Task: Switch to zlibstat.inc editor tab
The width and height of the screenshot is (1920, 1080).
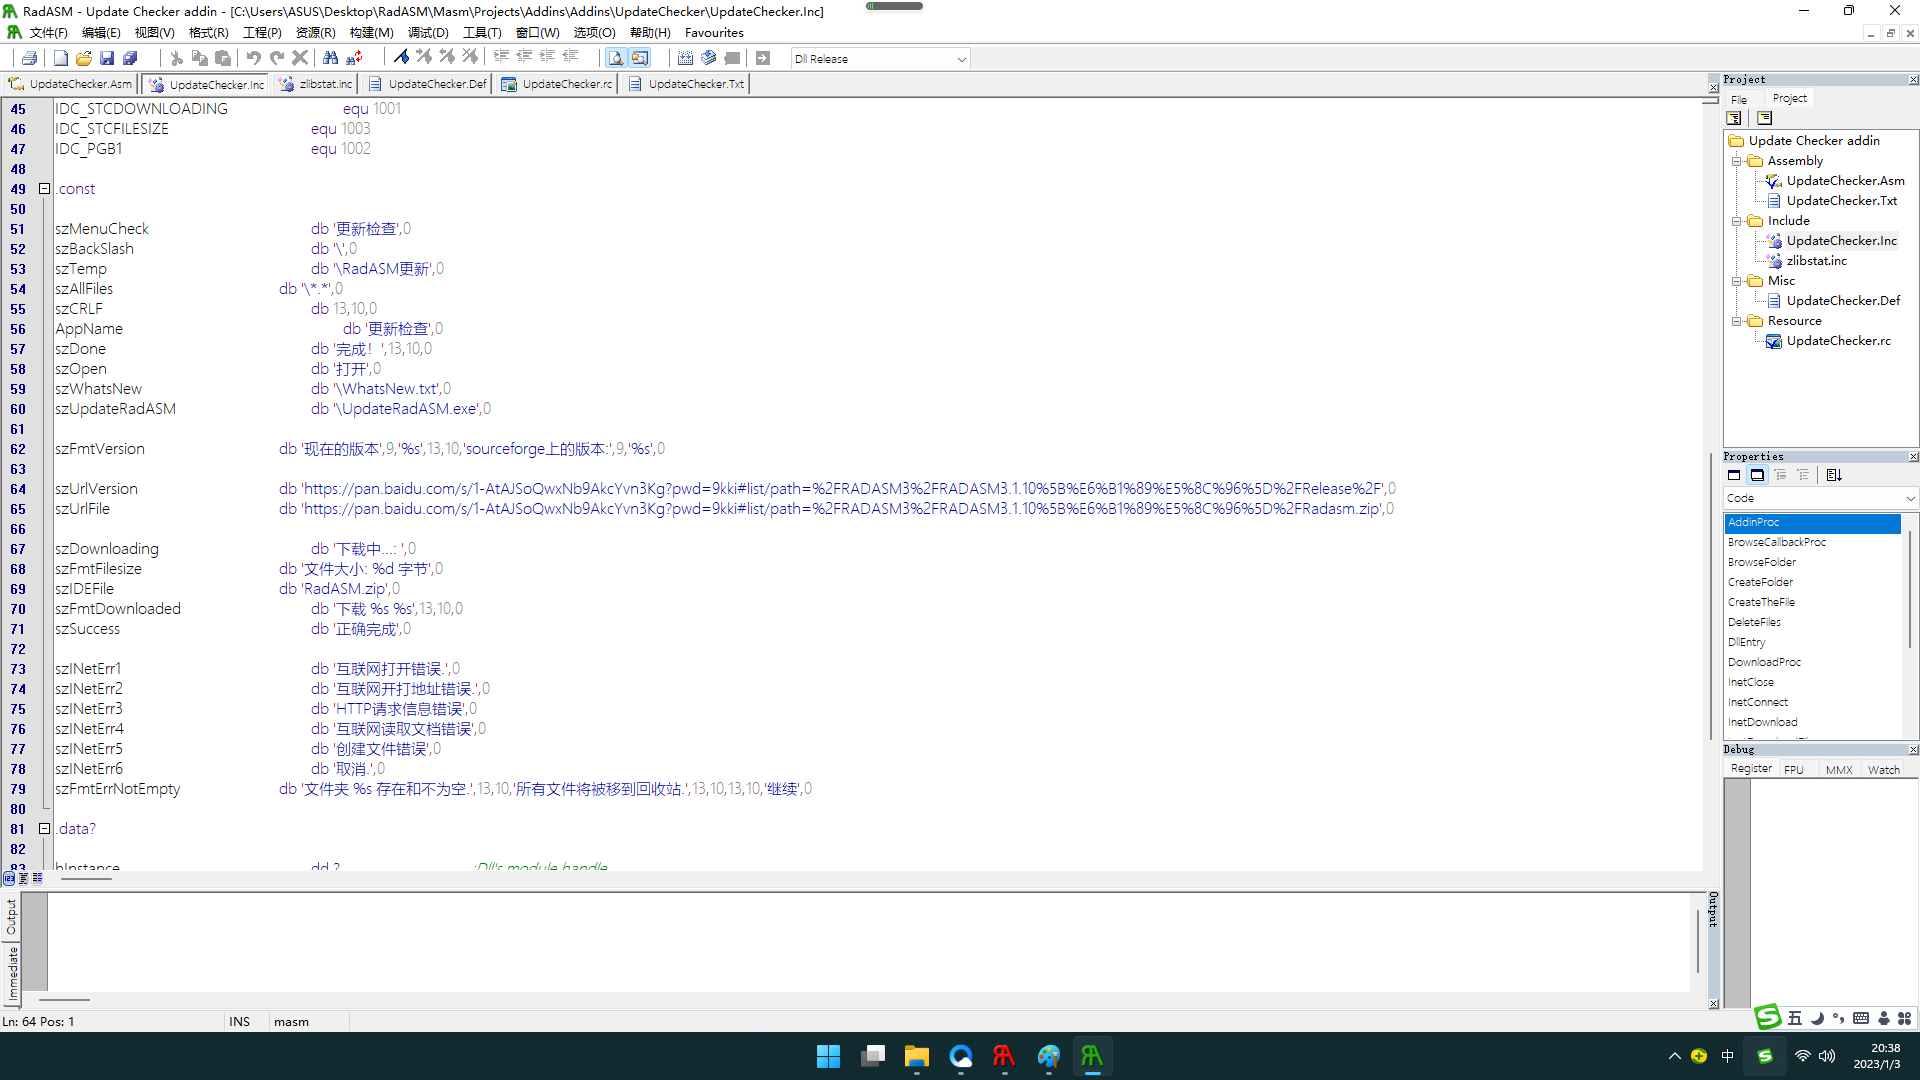Action: click(x=316, y=84)
